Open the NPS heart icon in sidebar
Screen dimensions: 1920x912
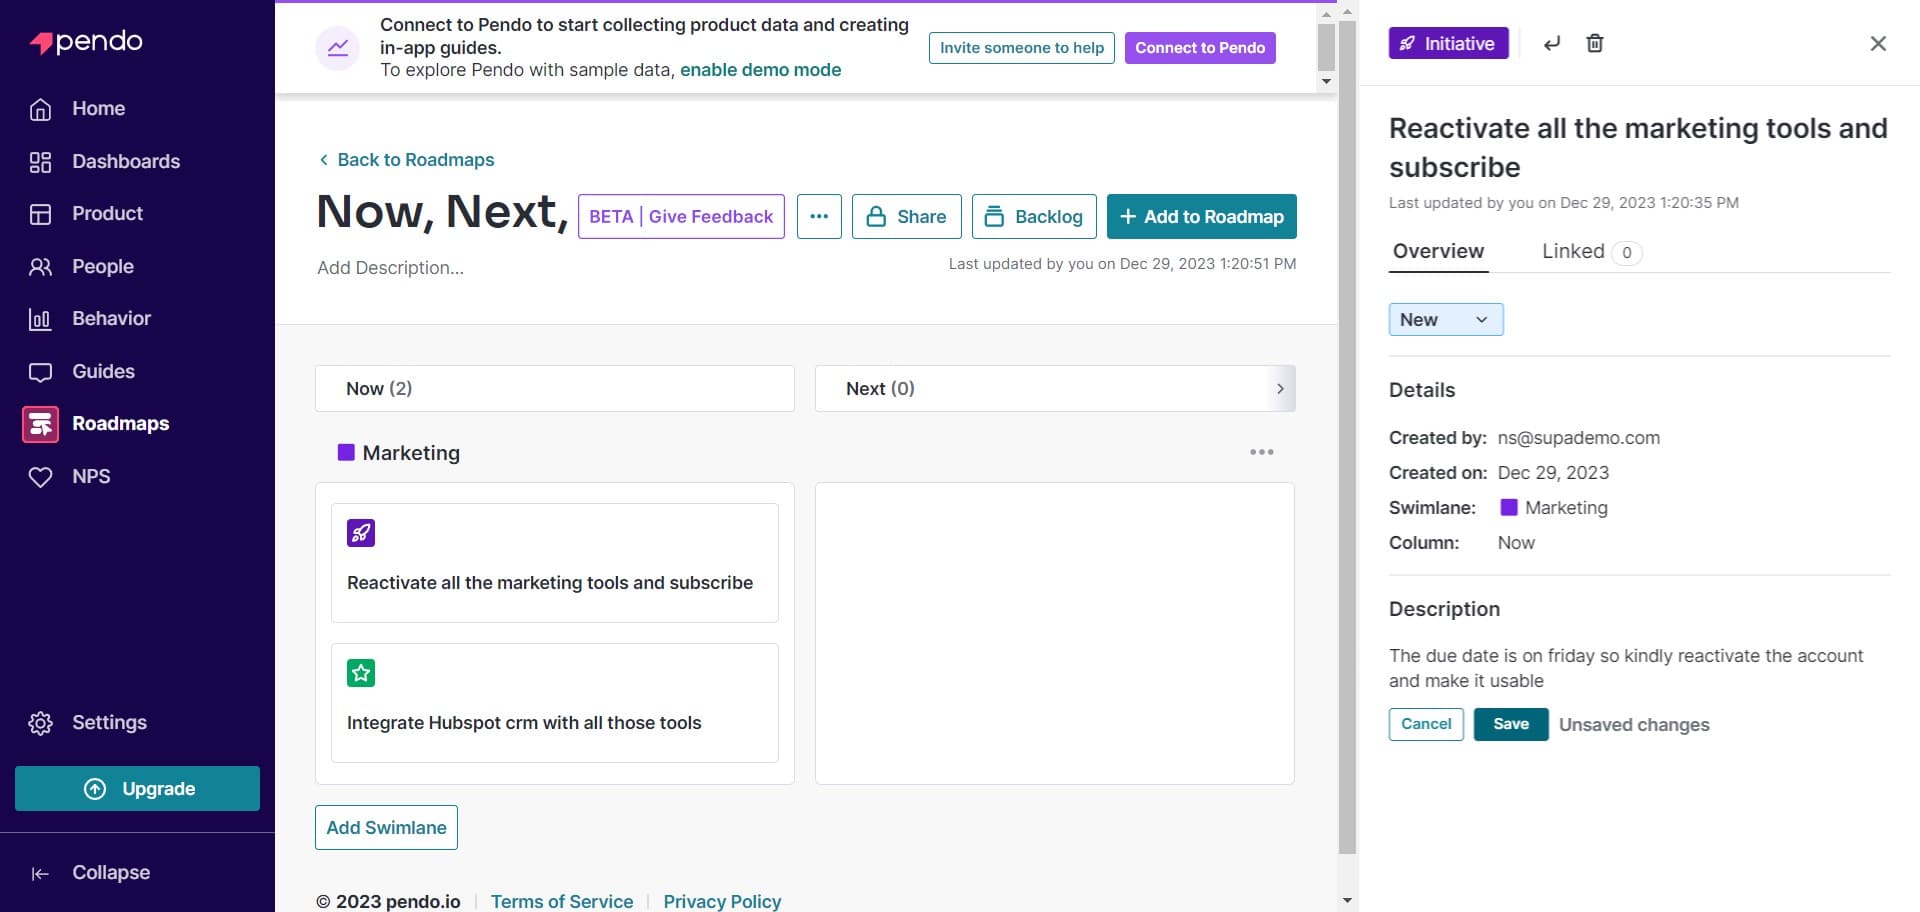click(40, 477)
